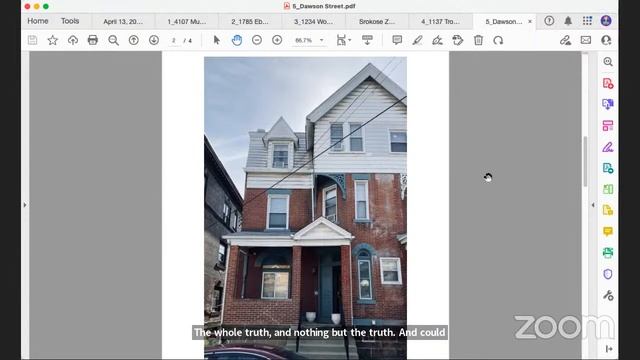Open the find text magnifier
640x360 pixels.
coord(113,40)
